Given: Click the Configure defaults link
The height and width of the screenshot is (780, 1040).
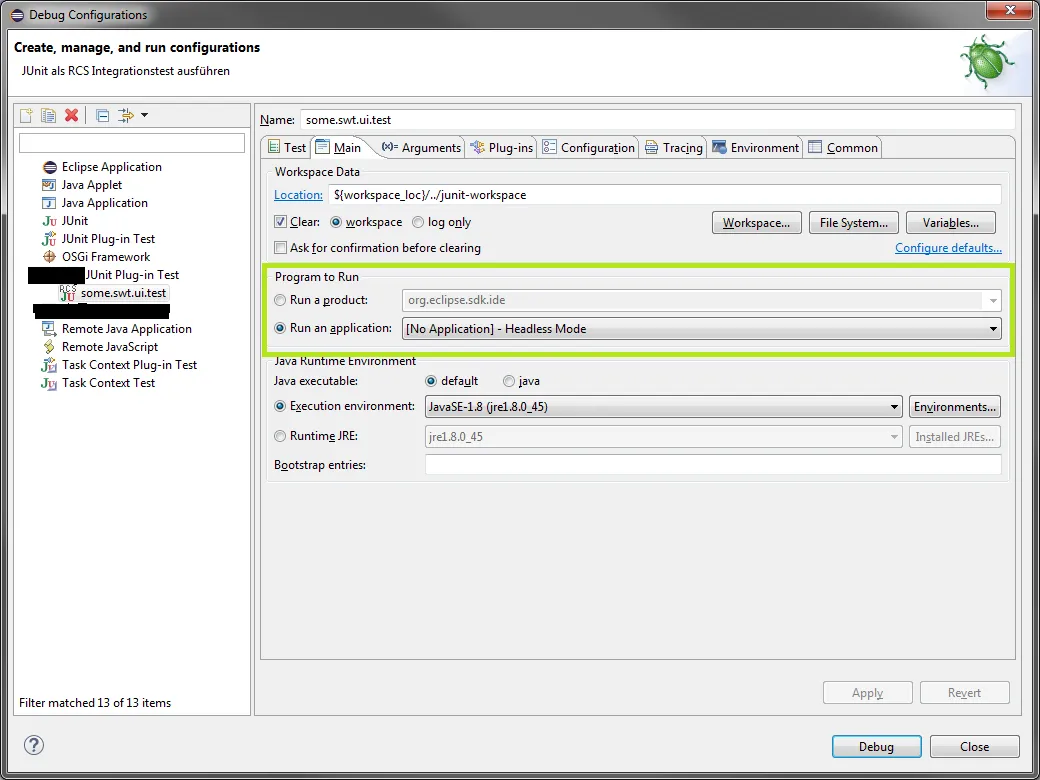Looking at the screenshot, I should point(948,248).
